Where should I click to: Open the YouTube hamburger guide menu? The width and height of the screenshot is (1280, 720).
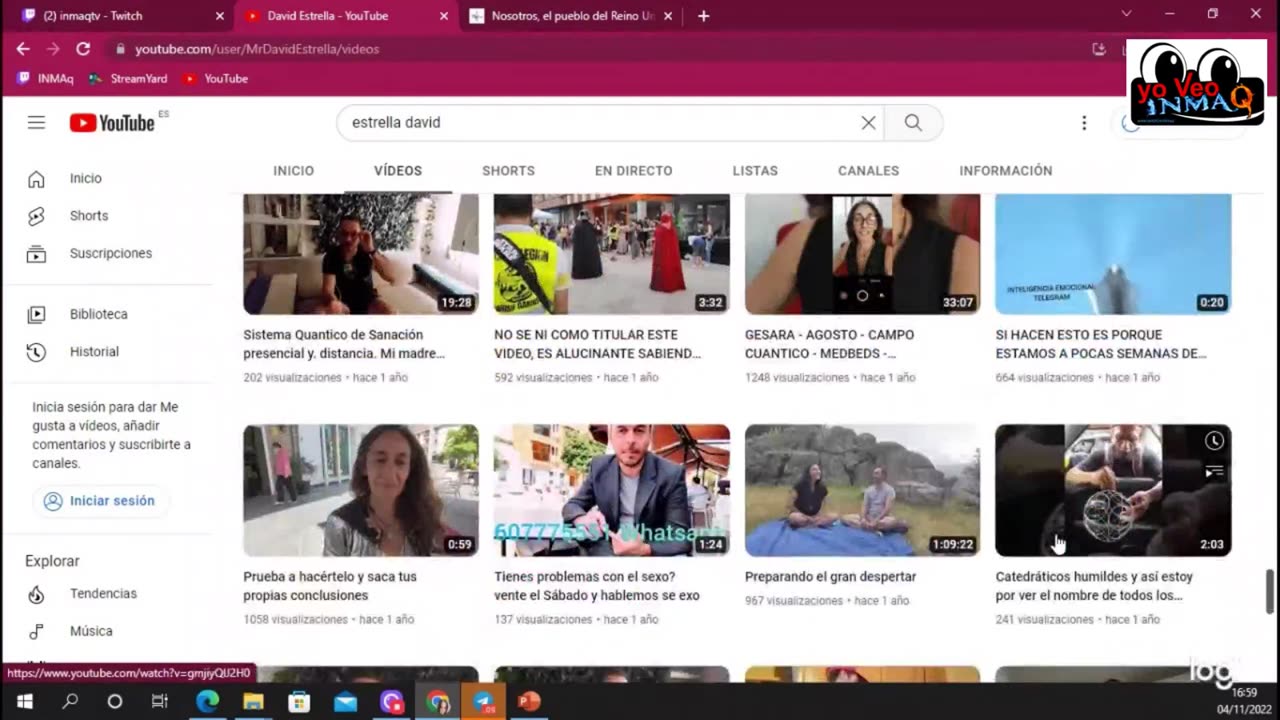[36, 122]
